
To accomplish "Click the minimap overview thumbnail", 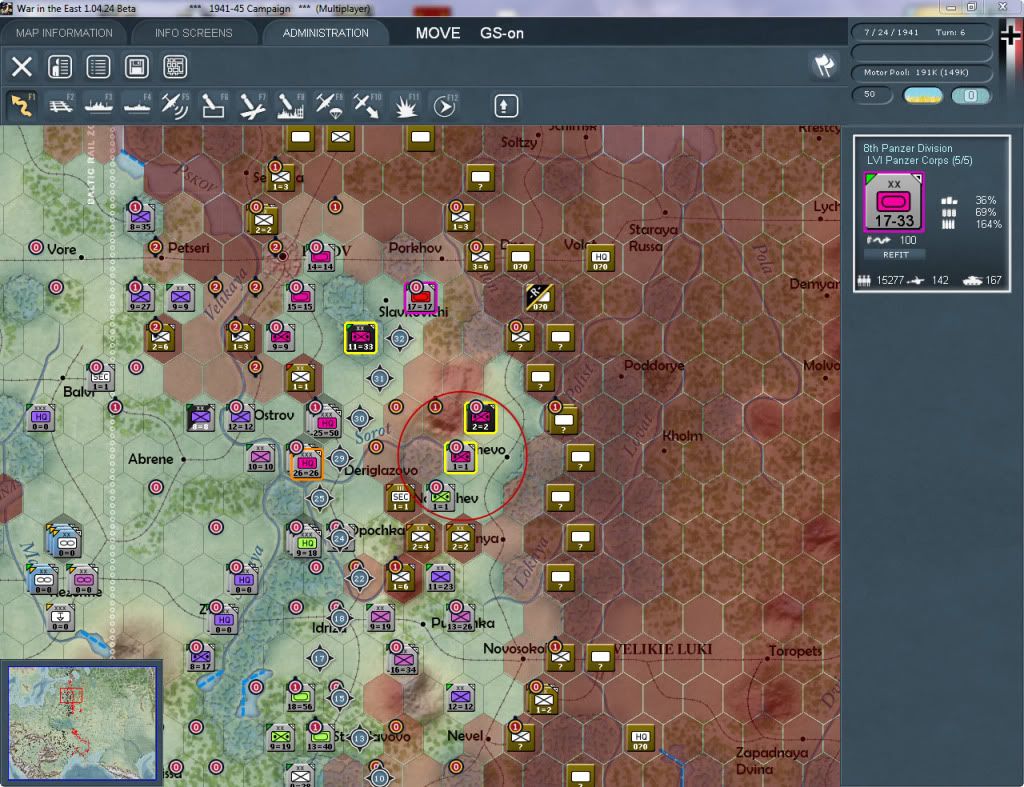I will point(82,722).
